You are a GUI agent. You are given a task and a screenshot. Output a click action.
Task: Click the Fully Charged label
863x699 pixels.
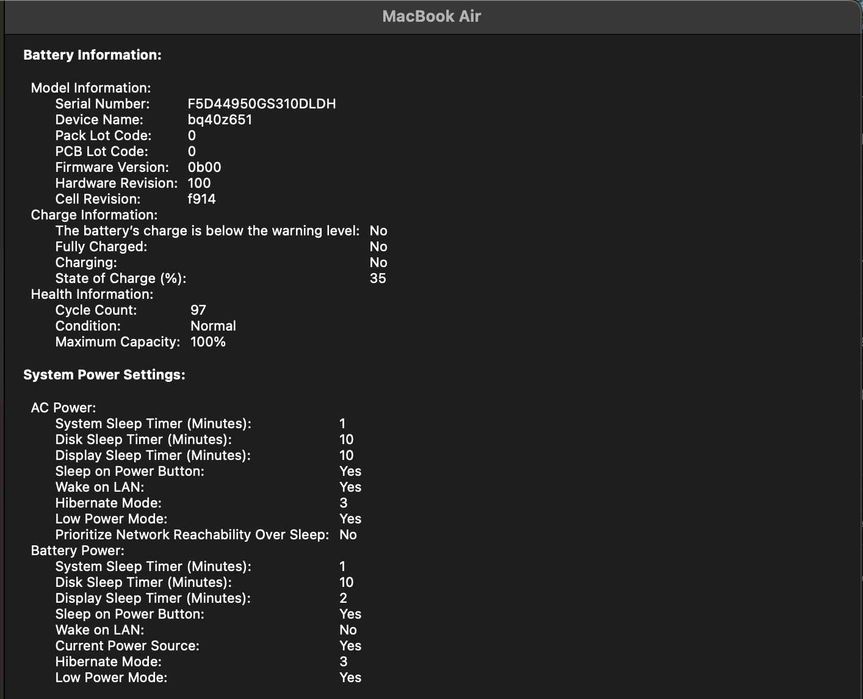(101, 247)
